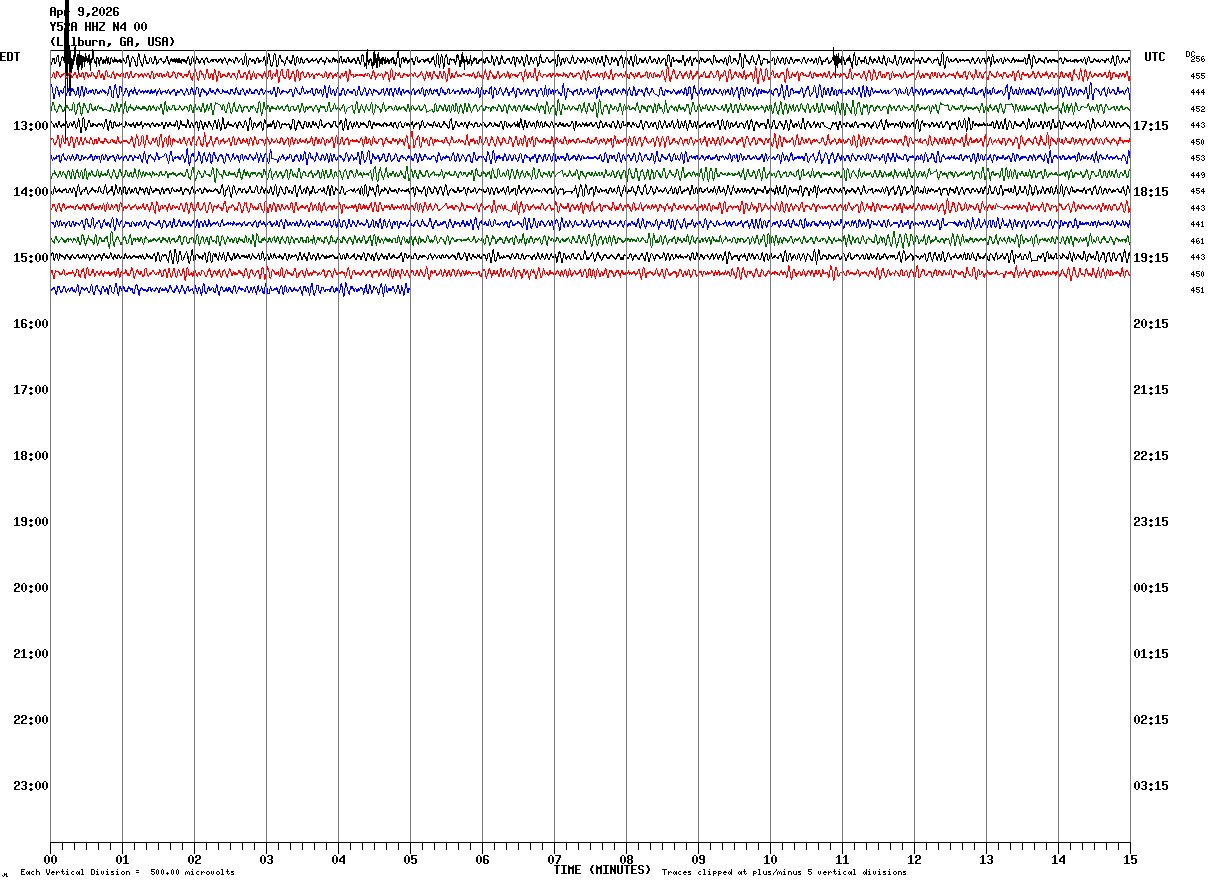Click minute label 06 on time axis
Viewport: 1210px width, 886px height.
(x=482, y=860)
